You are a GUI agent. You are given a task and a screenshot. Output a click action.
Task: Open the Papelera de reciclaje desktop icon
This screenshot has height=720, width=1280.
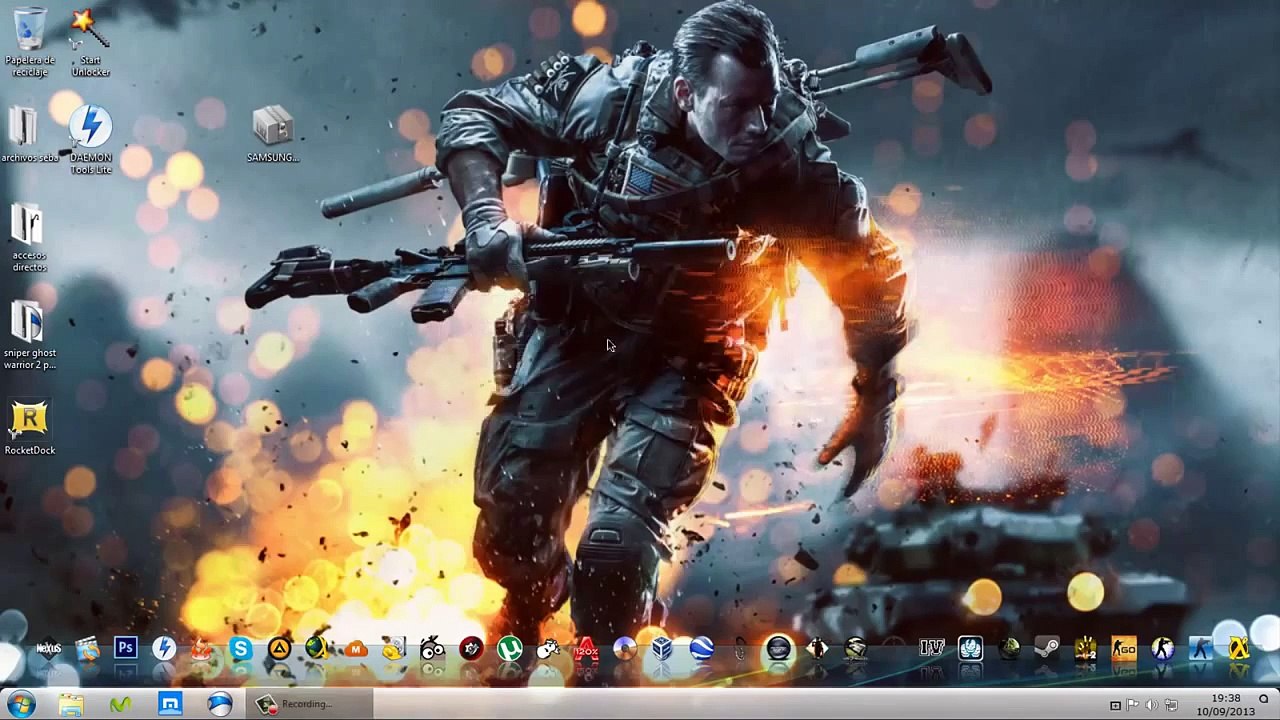(29, 41)
